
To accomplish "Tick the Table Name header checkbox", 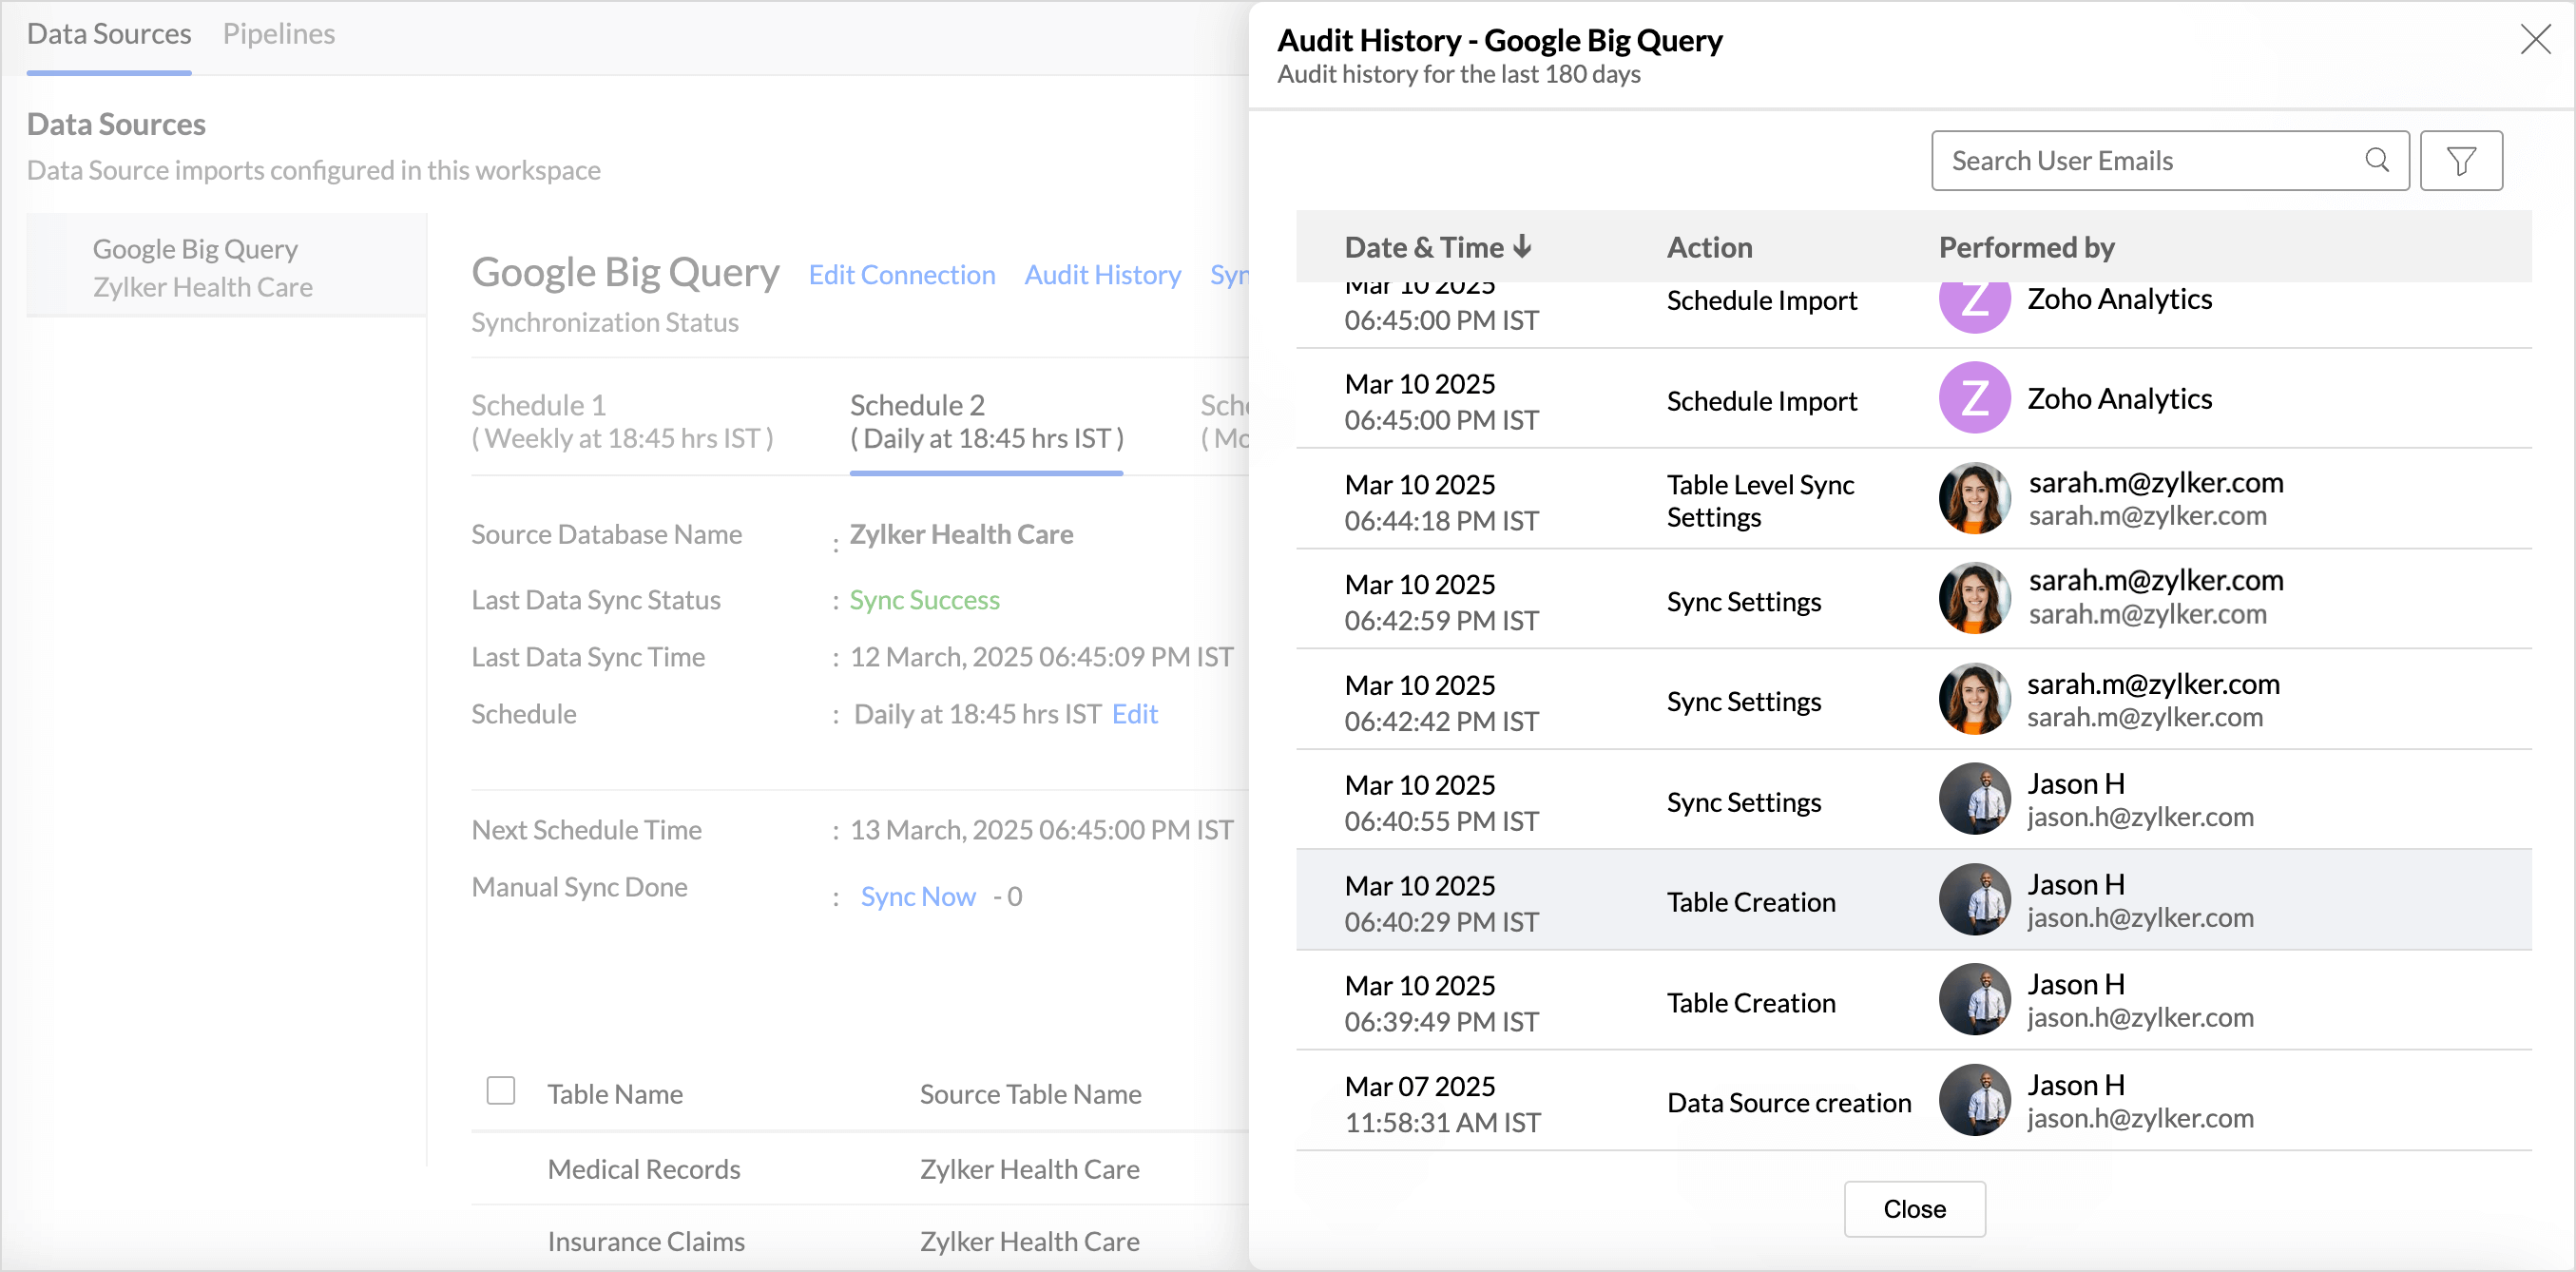I will click(500, 1090).
